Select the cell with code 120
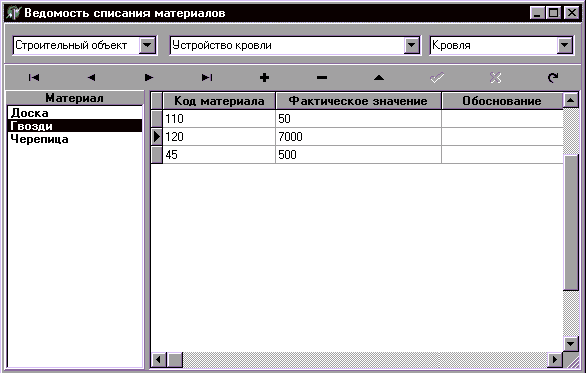Screen dimensions: 587x373 click(x=219, y=137)
